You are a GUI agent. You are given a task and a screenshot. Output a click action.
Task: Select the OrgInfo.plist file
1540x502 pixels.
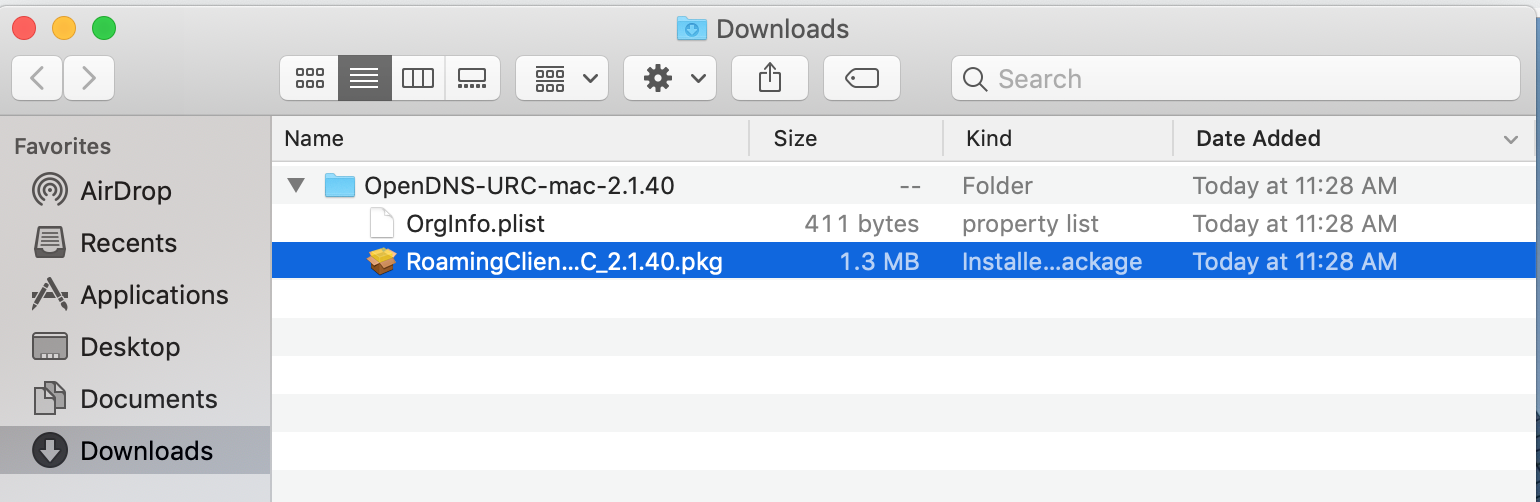[475, 224]
